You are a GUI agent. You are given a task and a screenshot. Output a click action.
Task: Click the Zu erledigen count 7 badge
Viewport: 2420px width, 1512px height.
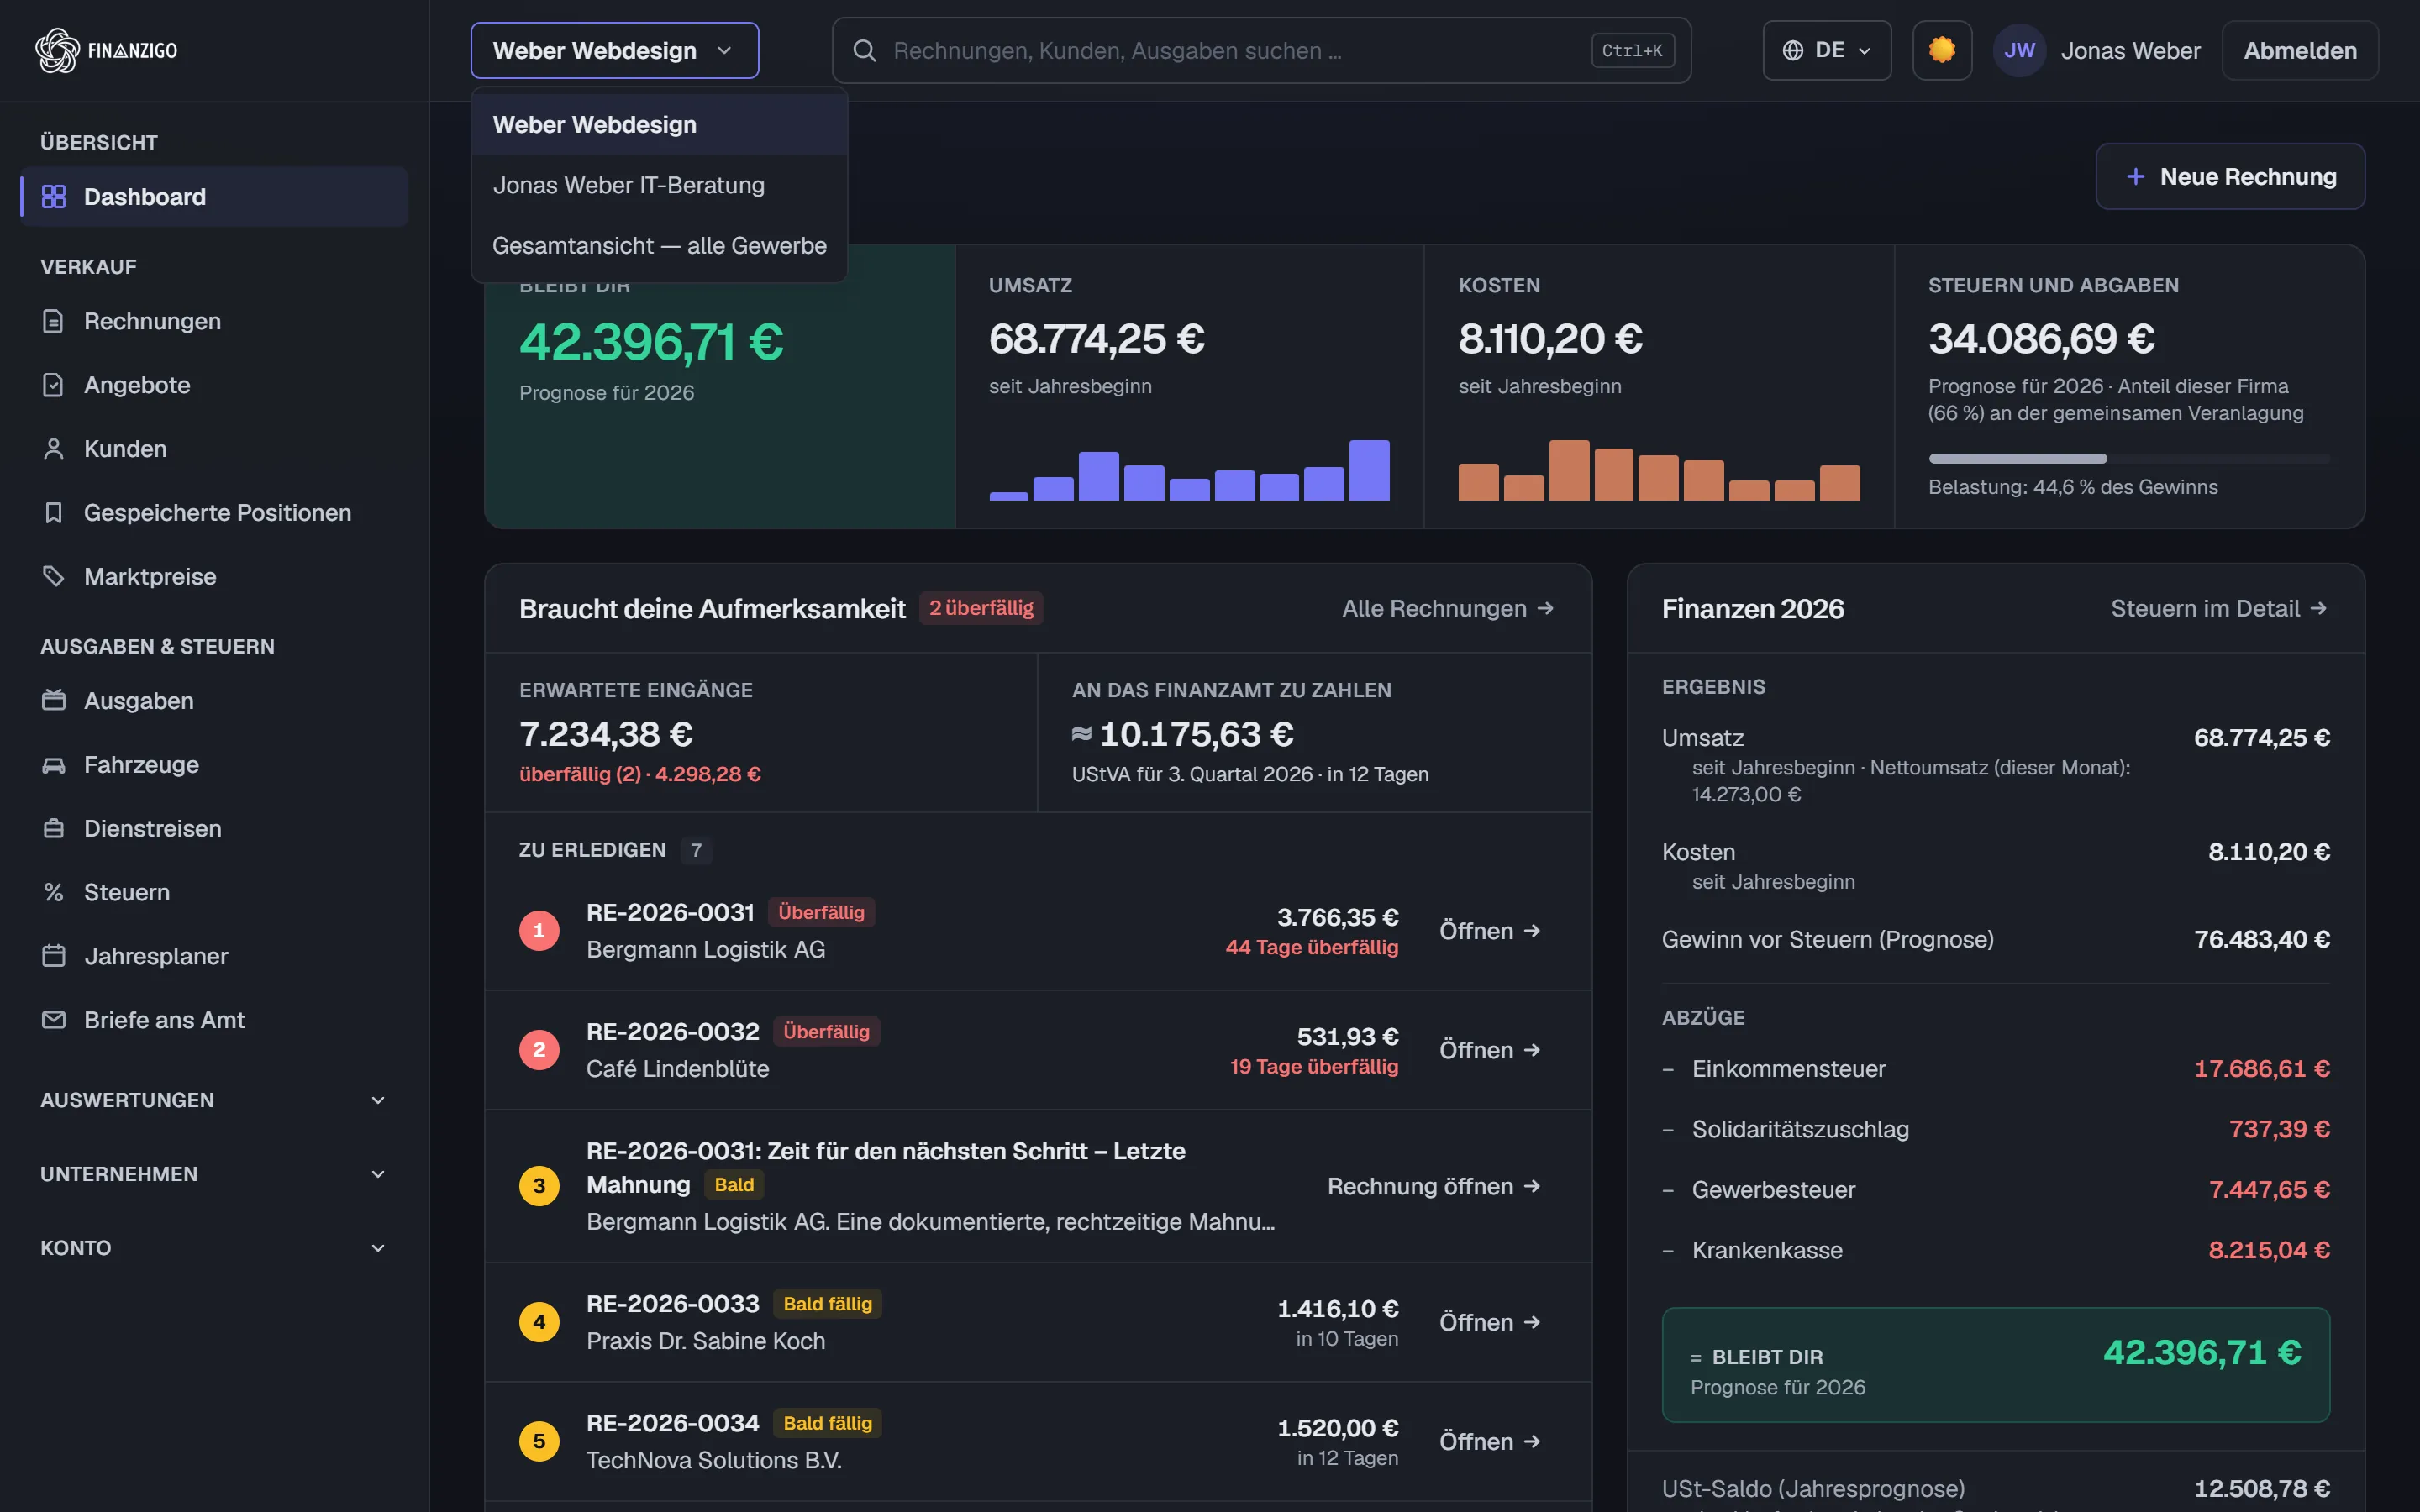tap(696, 850)
